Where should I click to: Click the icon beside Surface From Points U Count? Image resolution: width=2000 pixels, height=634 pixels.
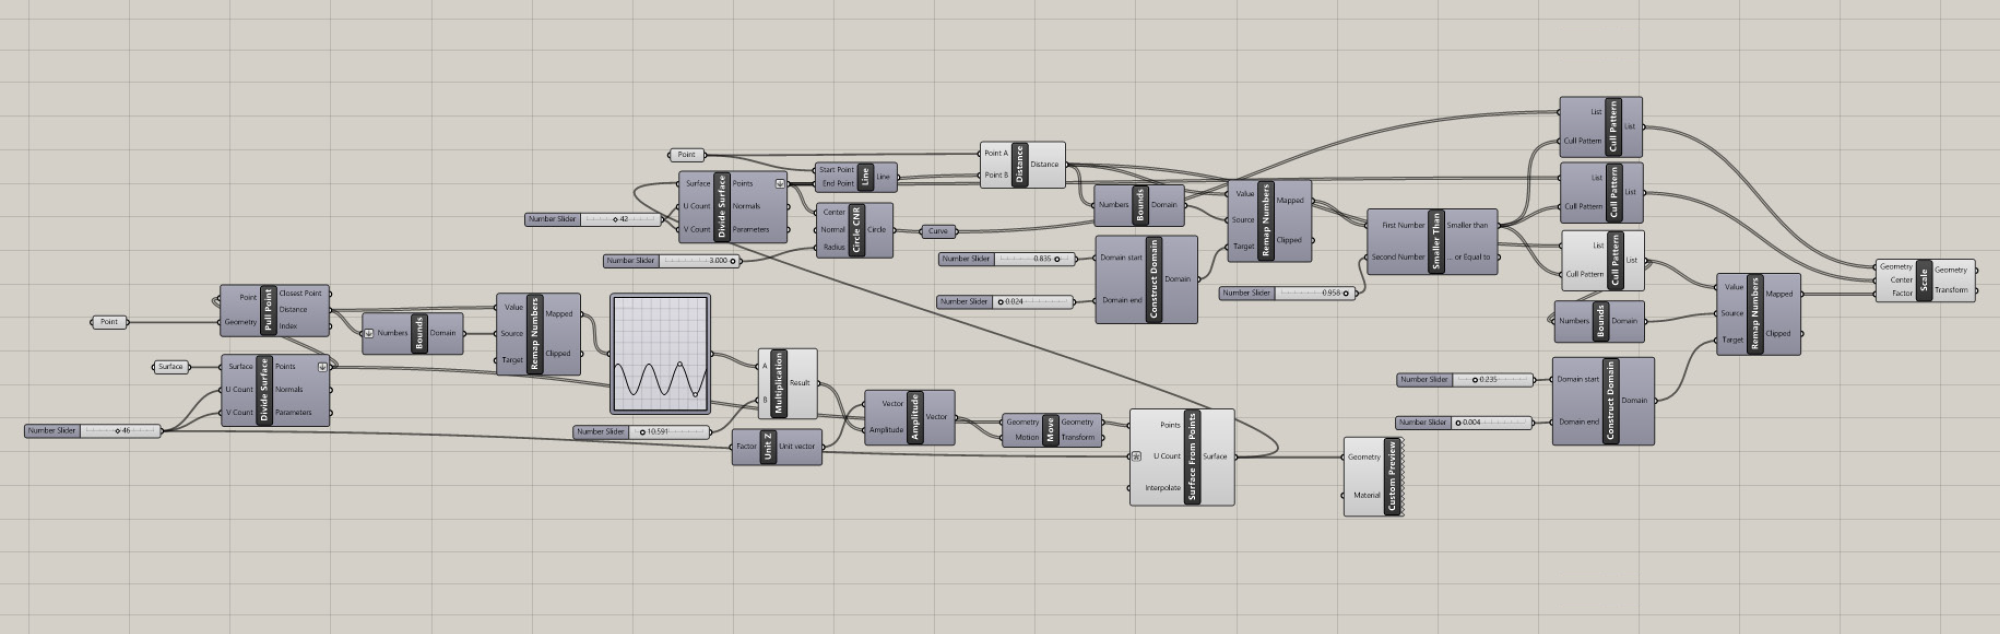coord(1137,457)
